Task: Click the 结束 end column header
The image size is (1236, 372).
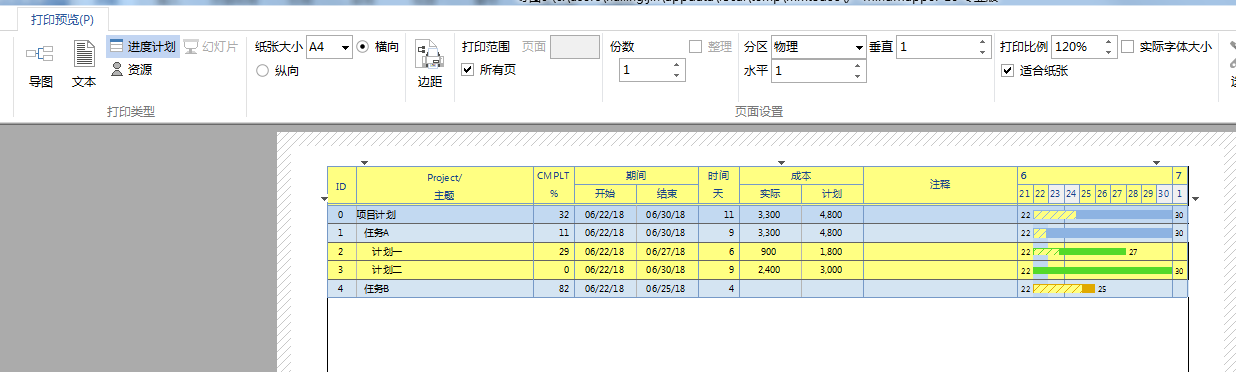Action: (x=667, y=194)
